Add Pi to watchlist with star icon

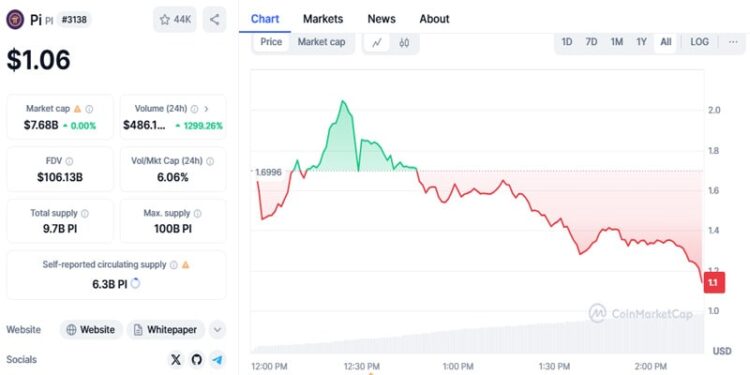[175, 20]
